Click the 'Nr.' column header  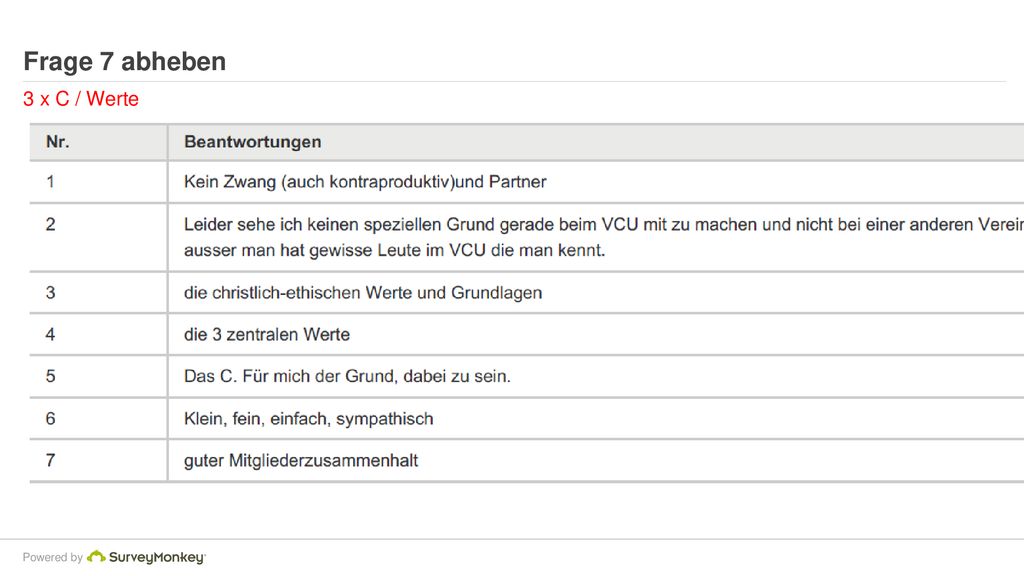pyautogui.click(x=57, y=142)
